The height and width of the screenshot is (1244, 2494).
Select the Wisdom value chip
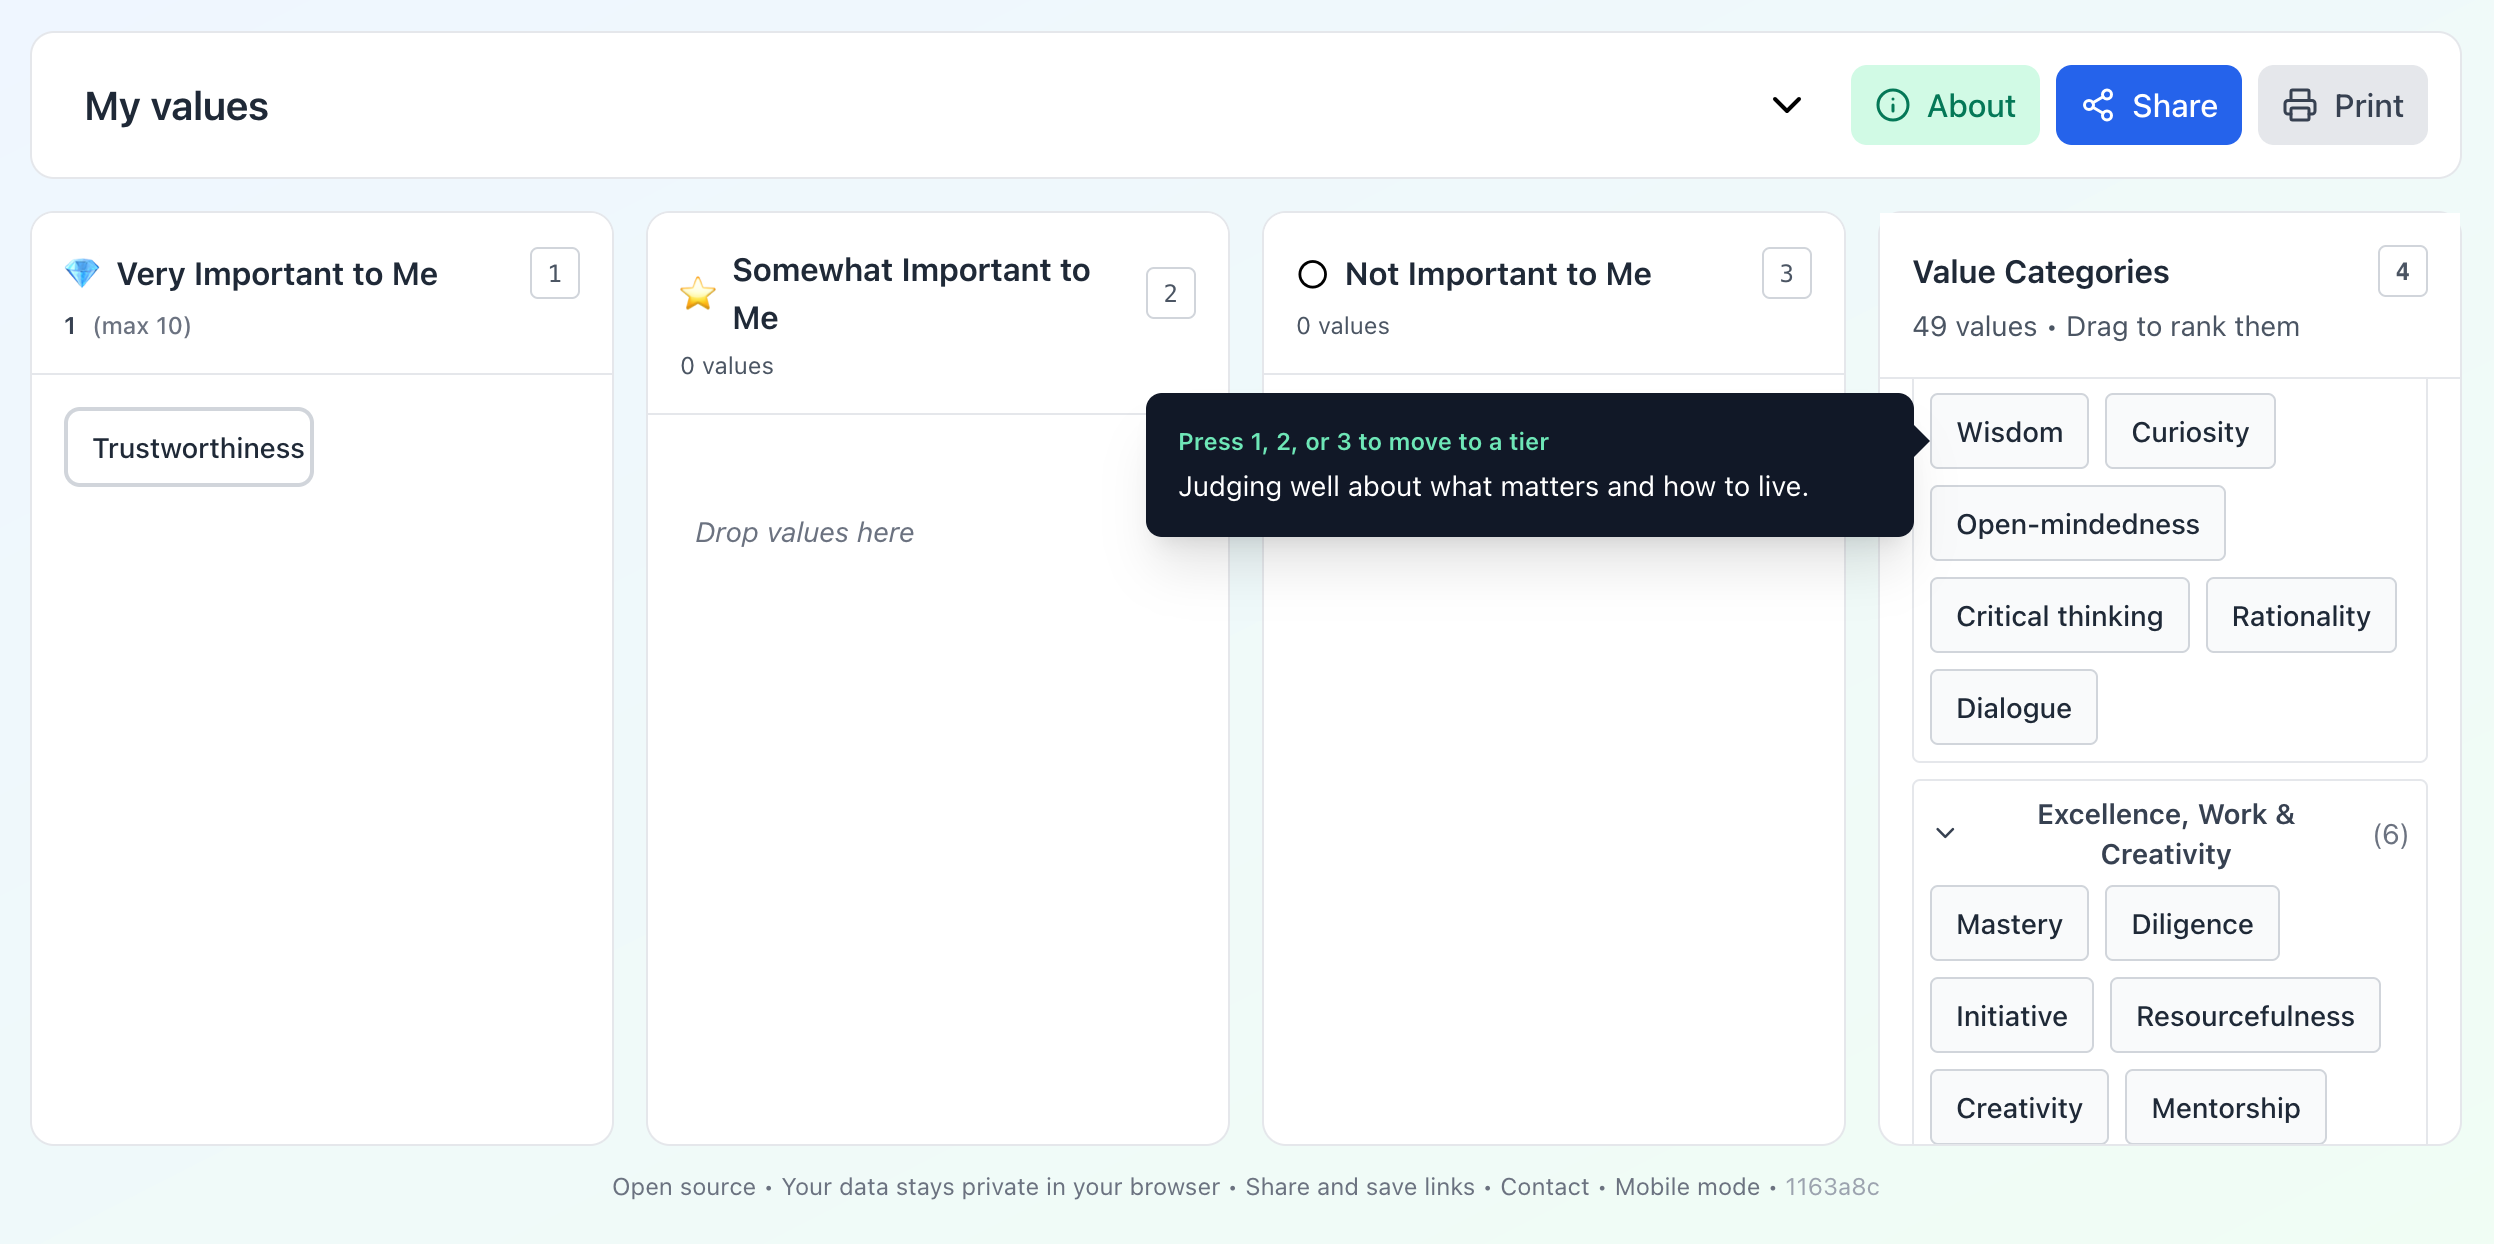coord(2009,431)
